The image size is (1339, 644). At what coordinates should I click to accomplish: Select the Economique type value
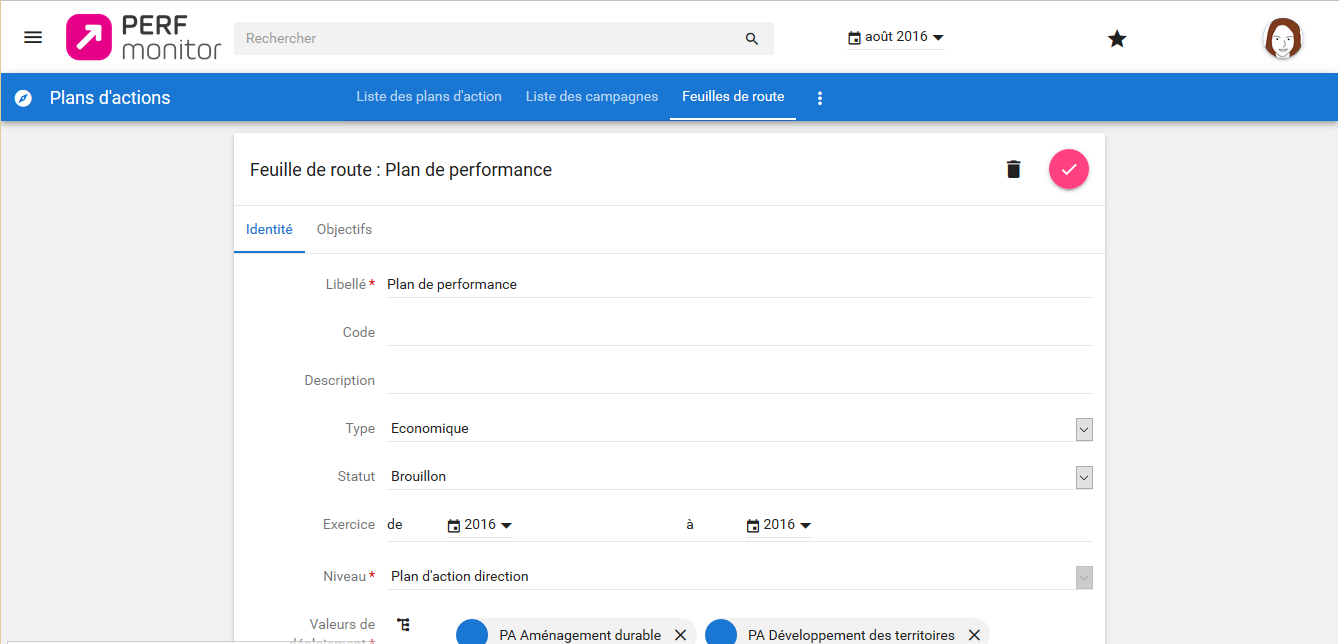pos(430,428)
